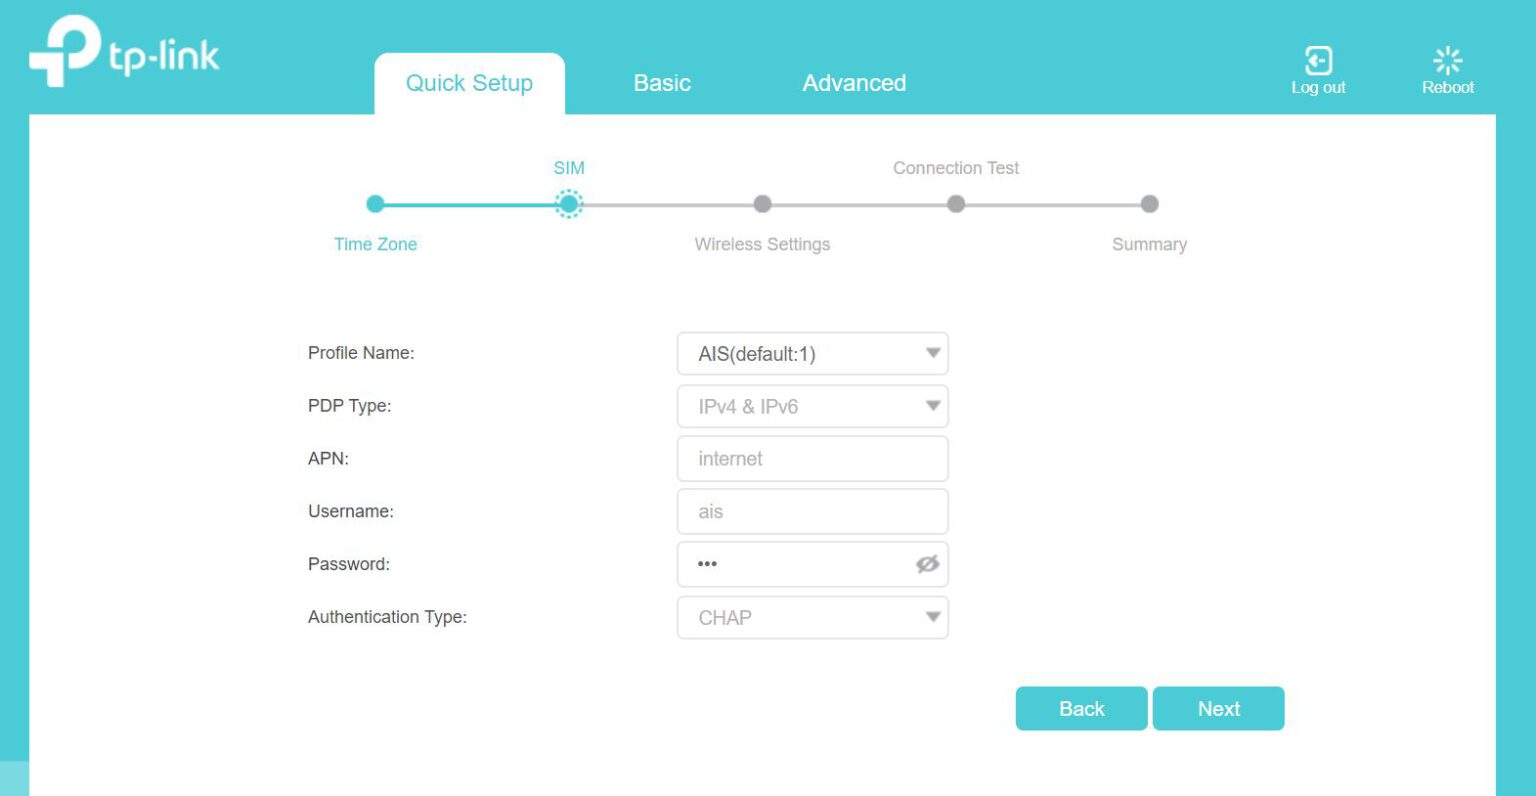Switch to the Basic tab
The image size is (1536, 796).
pyautogui.click(x=662, y=83)
